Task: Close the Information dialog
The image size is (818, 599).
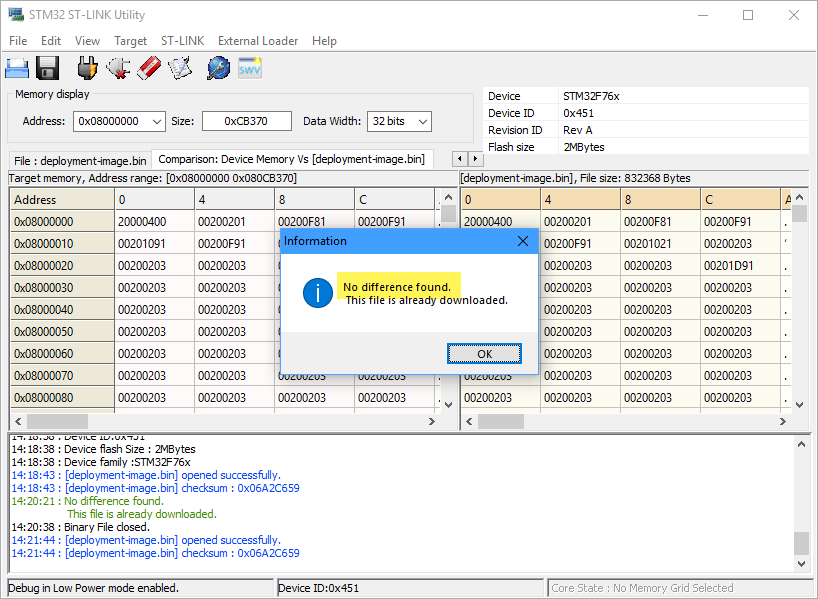Action: [x=523, y=241]
